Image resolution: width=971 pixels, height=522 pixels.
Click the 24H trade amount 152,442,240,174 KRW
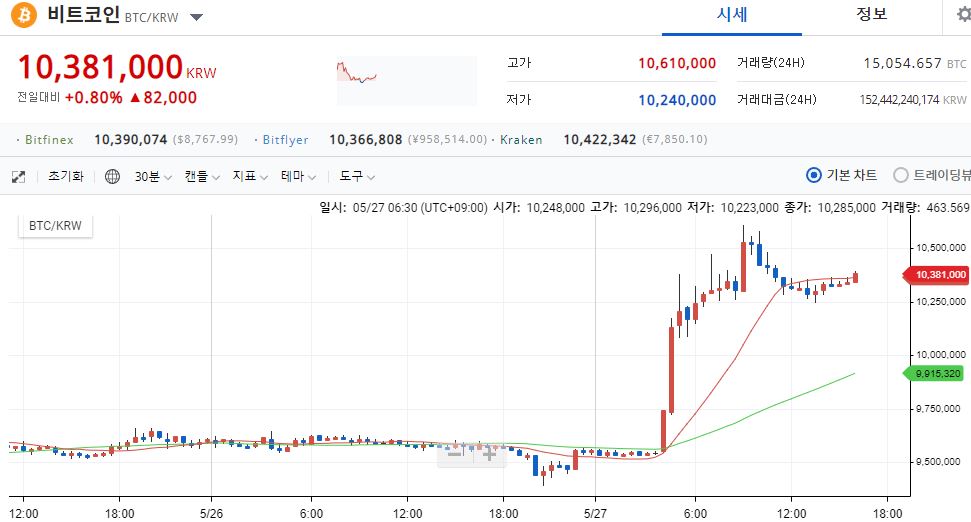coord(913,100)
